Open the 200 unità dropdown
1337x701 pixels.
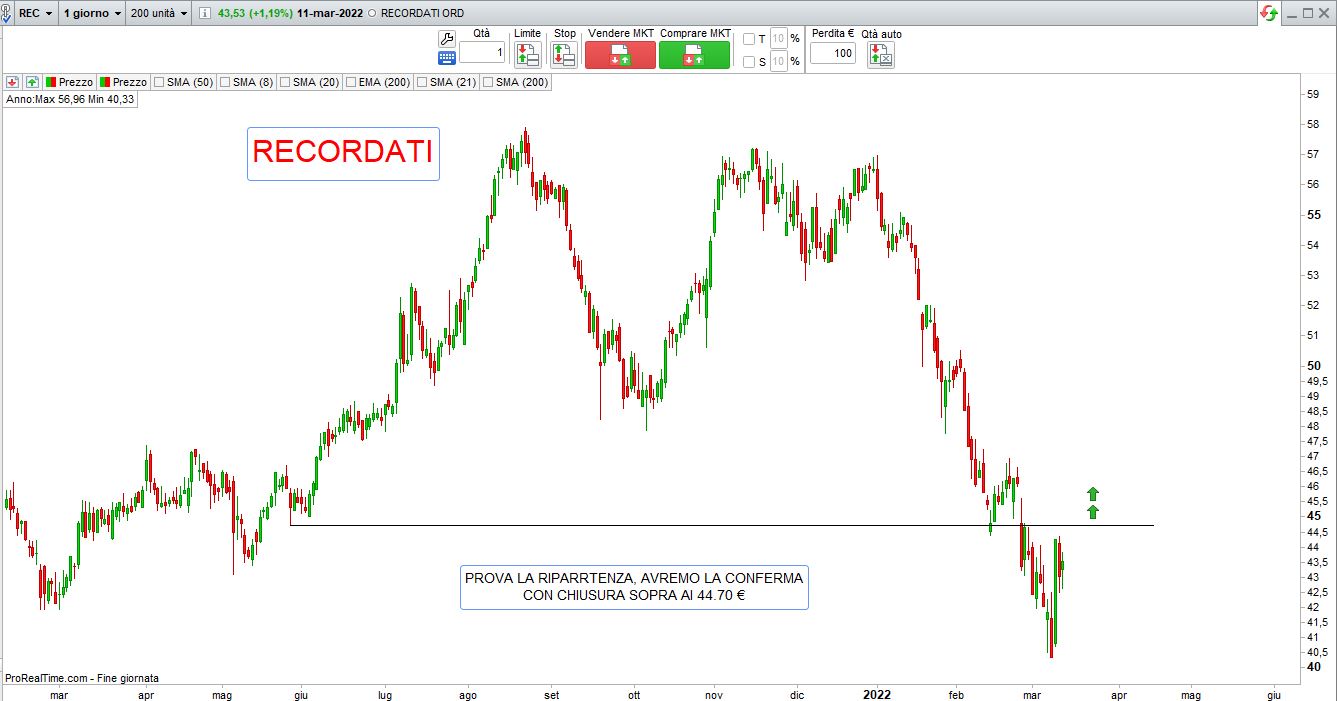click(x=158, y=14)
